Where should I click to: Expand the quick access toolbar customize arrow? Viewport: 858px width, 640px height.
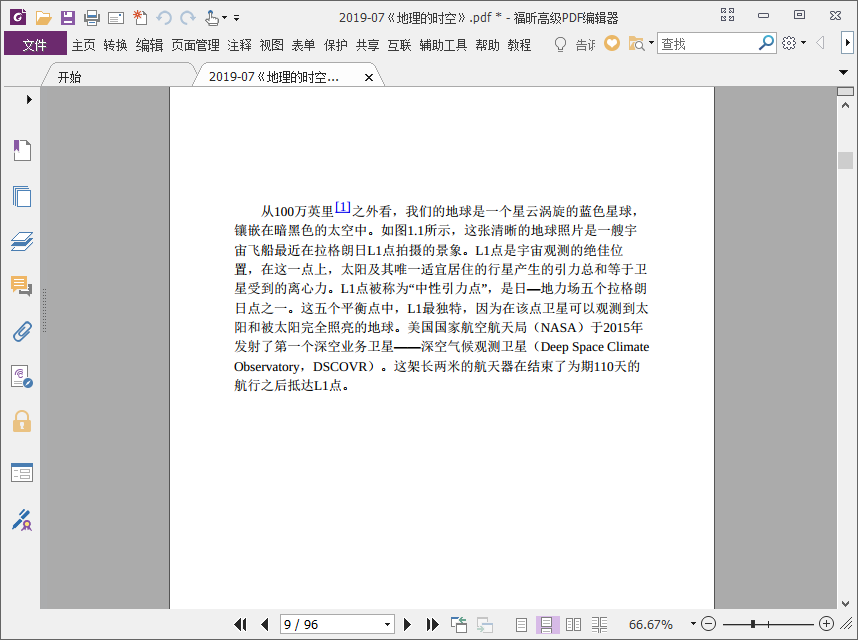pos(236,18)
